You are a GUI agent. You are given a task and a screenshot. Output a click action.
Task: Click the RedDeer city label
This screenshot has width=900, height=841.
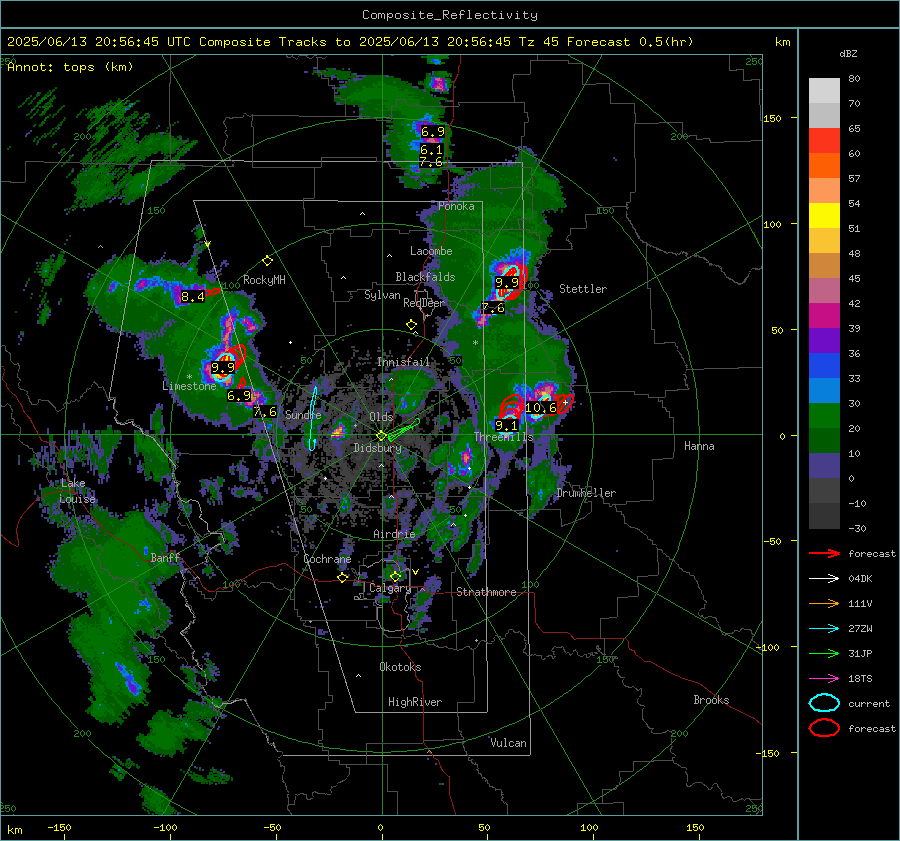pyautogui.click(x=424, y=303)
